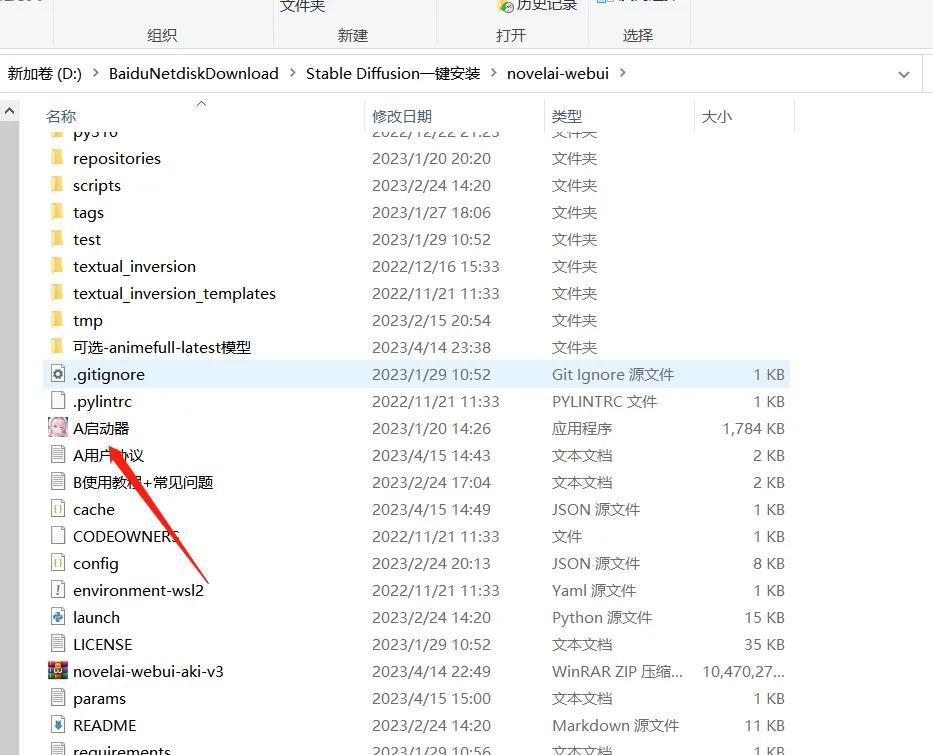Click the tags folder icon
933x755 pixels.
57,212
